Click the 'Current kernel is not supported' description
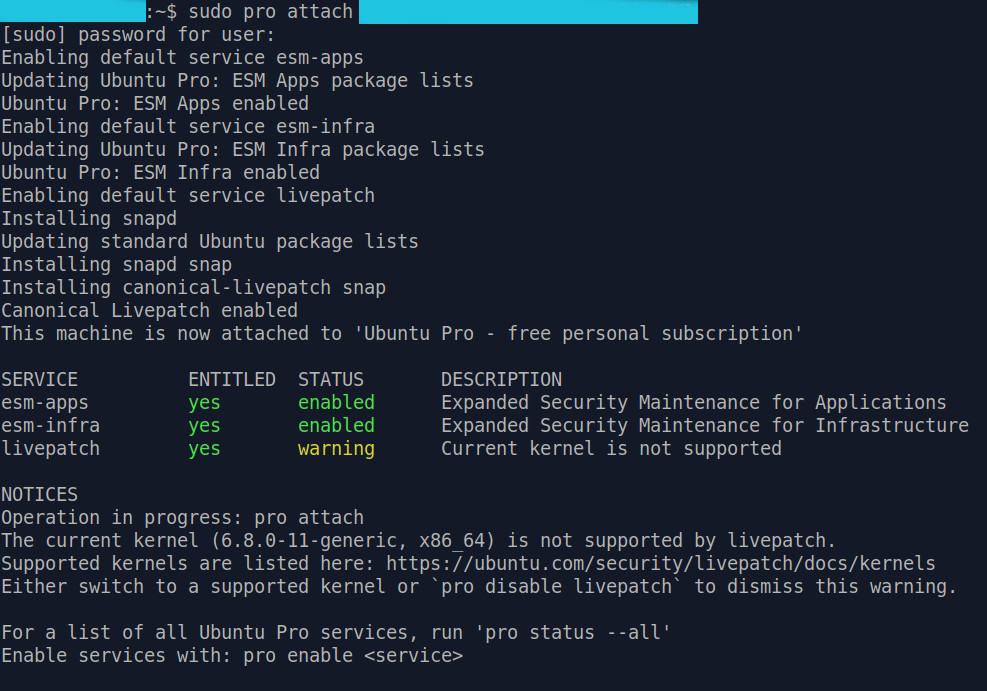This screenshot has height=691, width=987. pos(611,449)
